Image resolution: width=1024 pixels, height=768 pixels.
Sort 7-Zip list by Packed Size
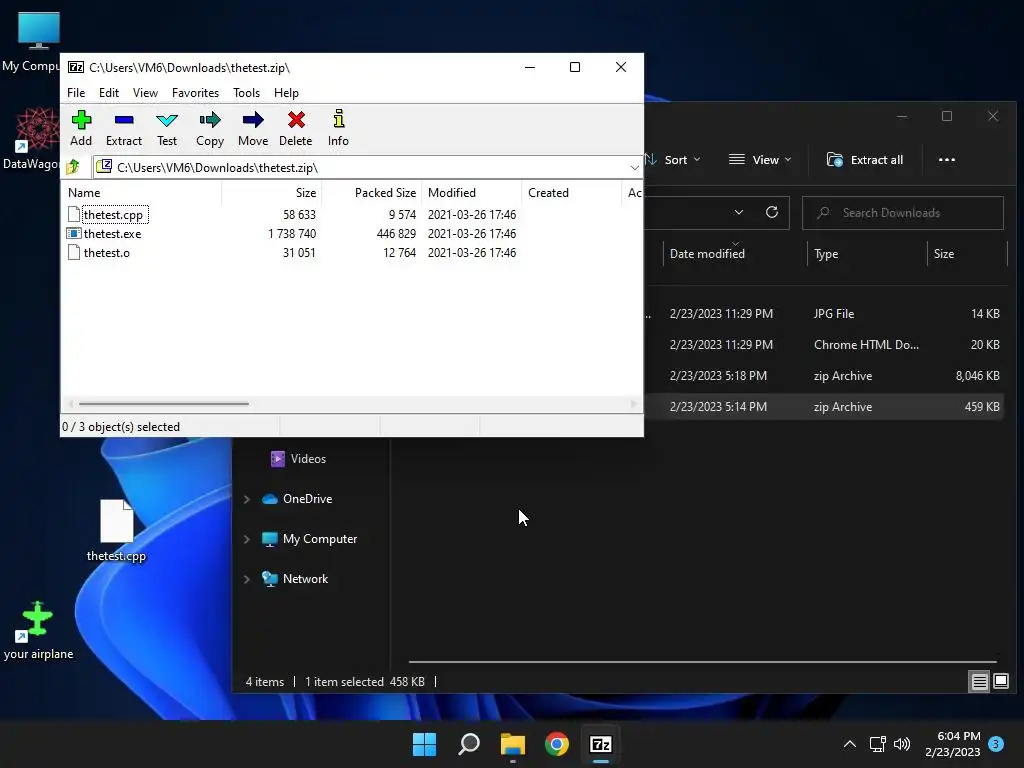pos(372,193)
